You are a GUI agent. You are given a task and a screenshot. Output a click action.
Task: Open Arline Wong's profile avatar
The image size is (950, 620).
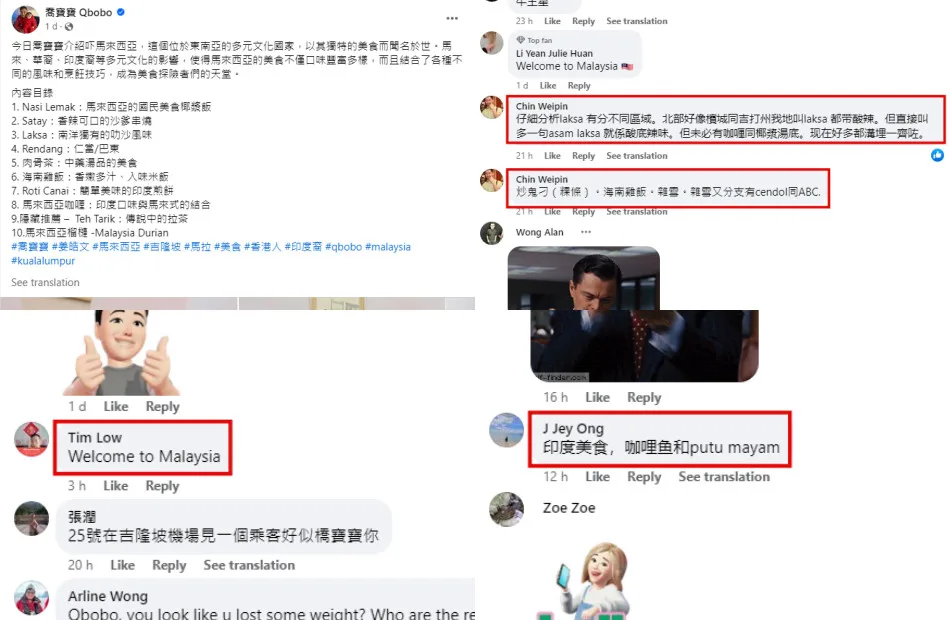click(32, 598)
